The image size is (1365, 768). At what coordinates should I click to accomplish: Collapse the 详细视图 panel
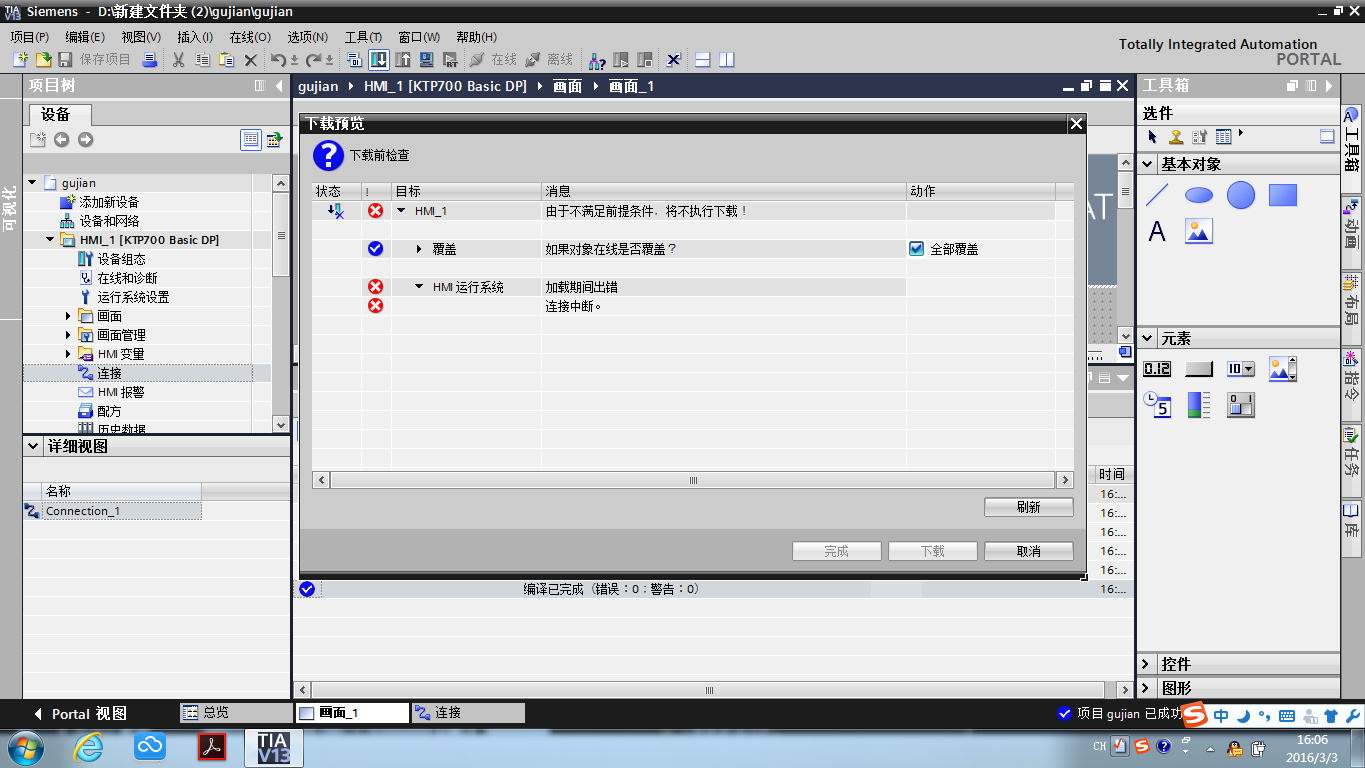(33, 447)
